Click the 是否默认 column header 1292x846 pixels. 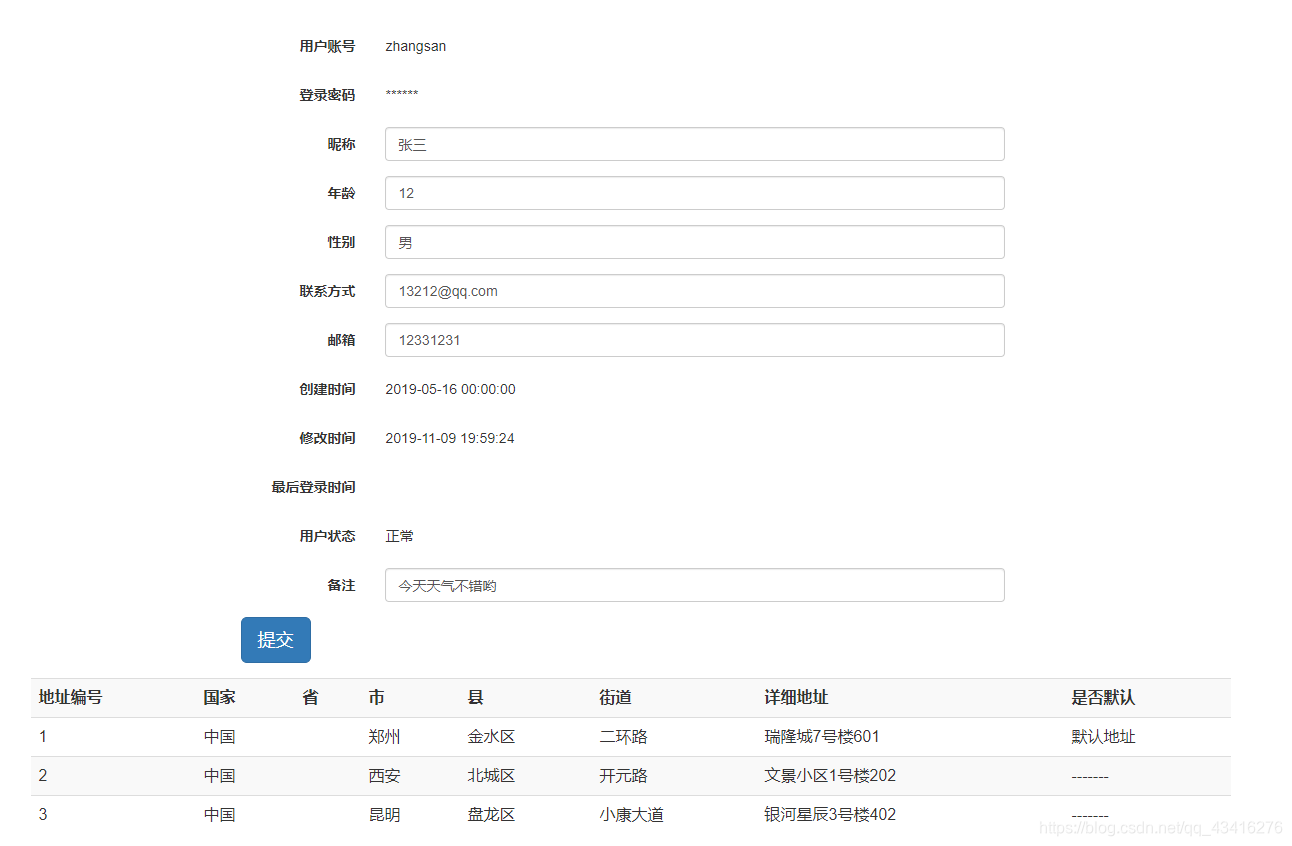[x=1104, y=698]
